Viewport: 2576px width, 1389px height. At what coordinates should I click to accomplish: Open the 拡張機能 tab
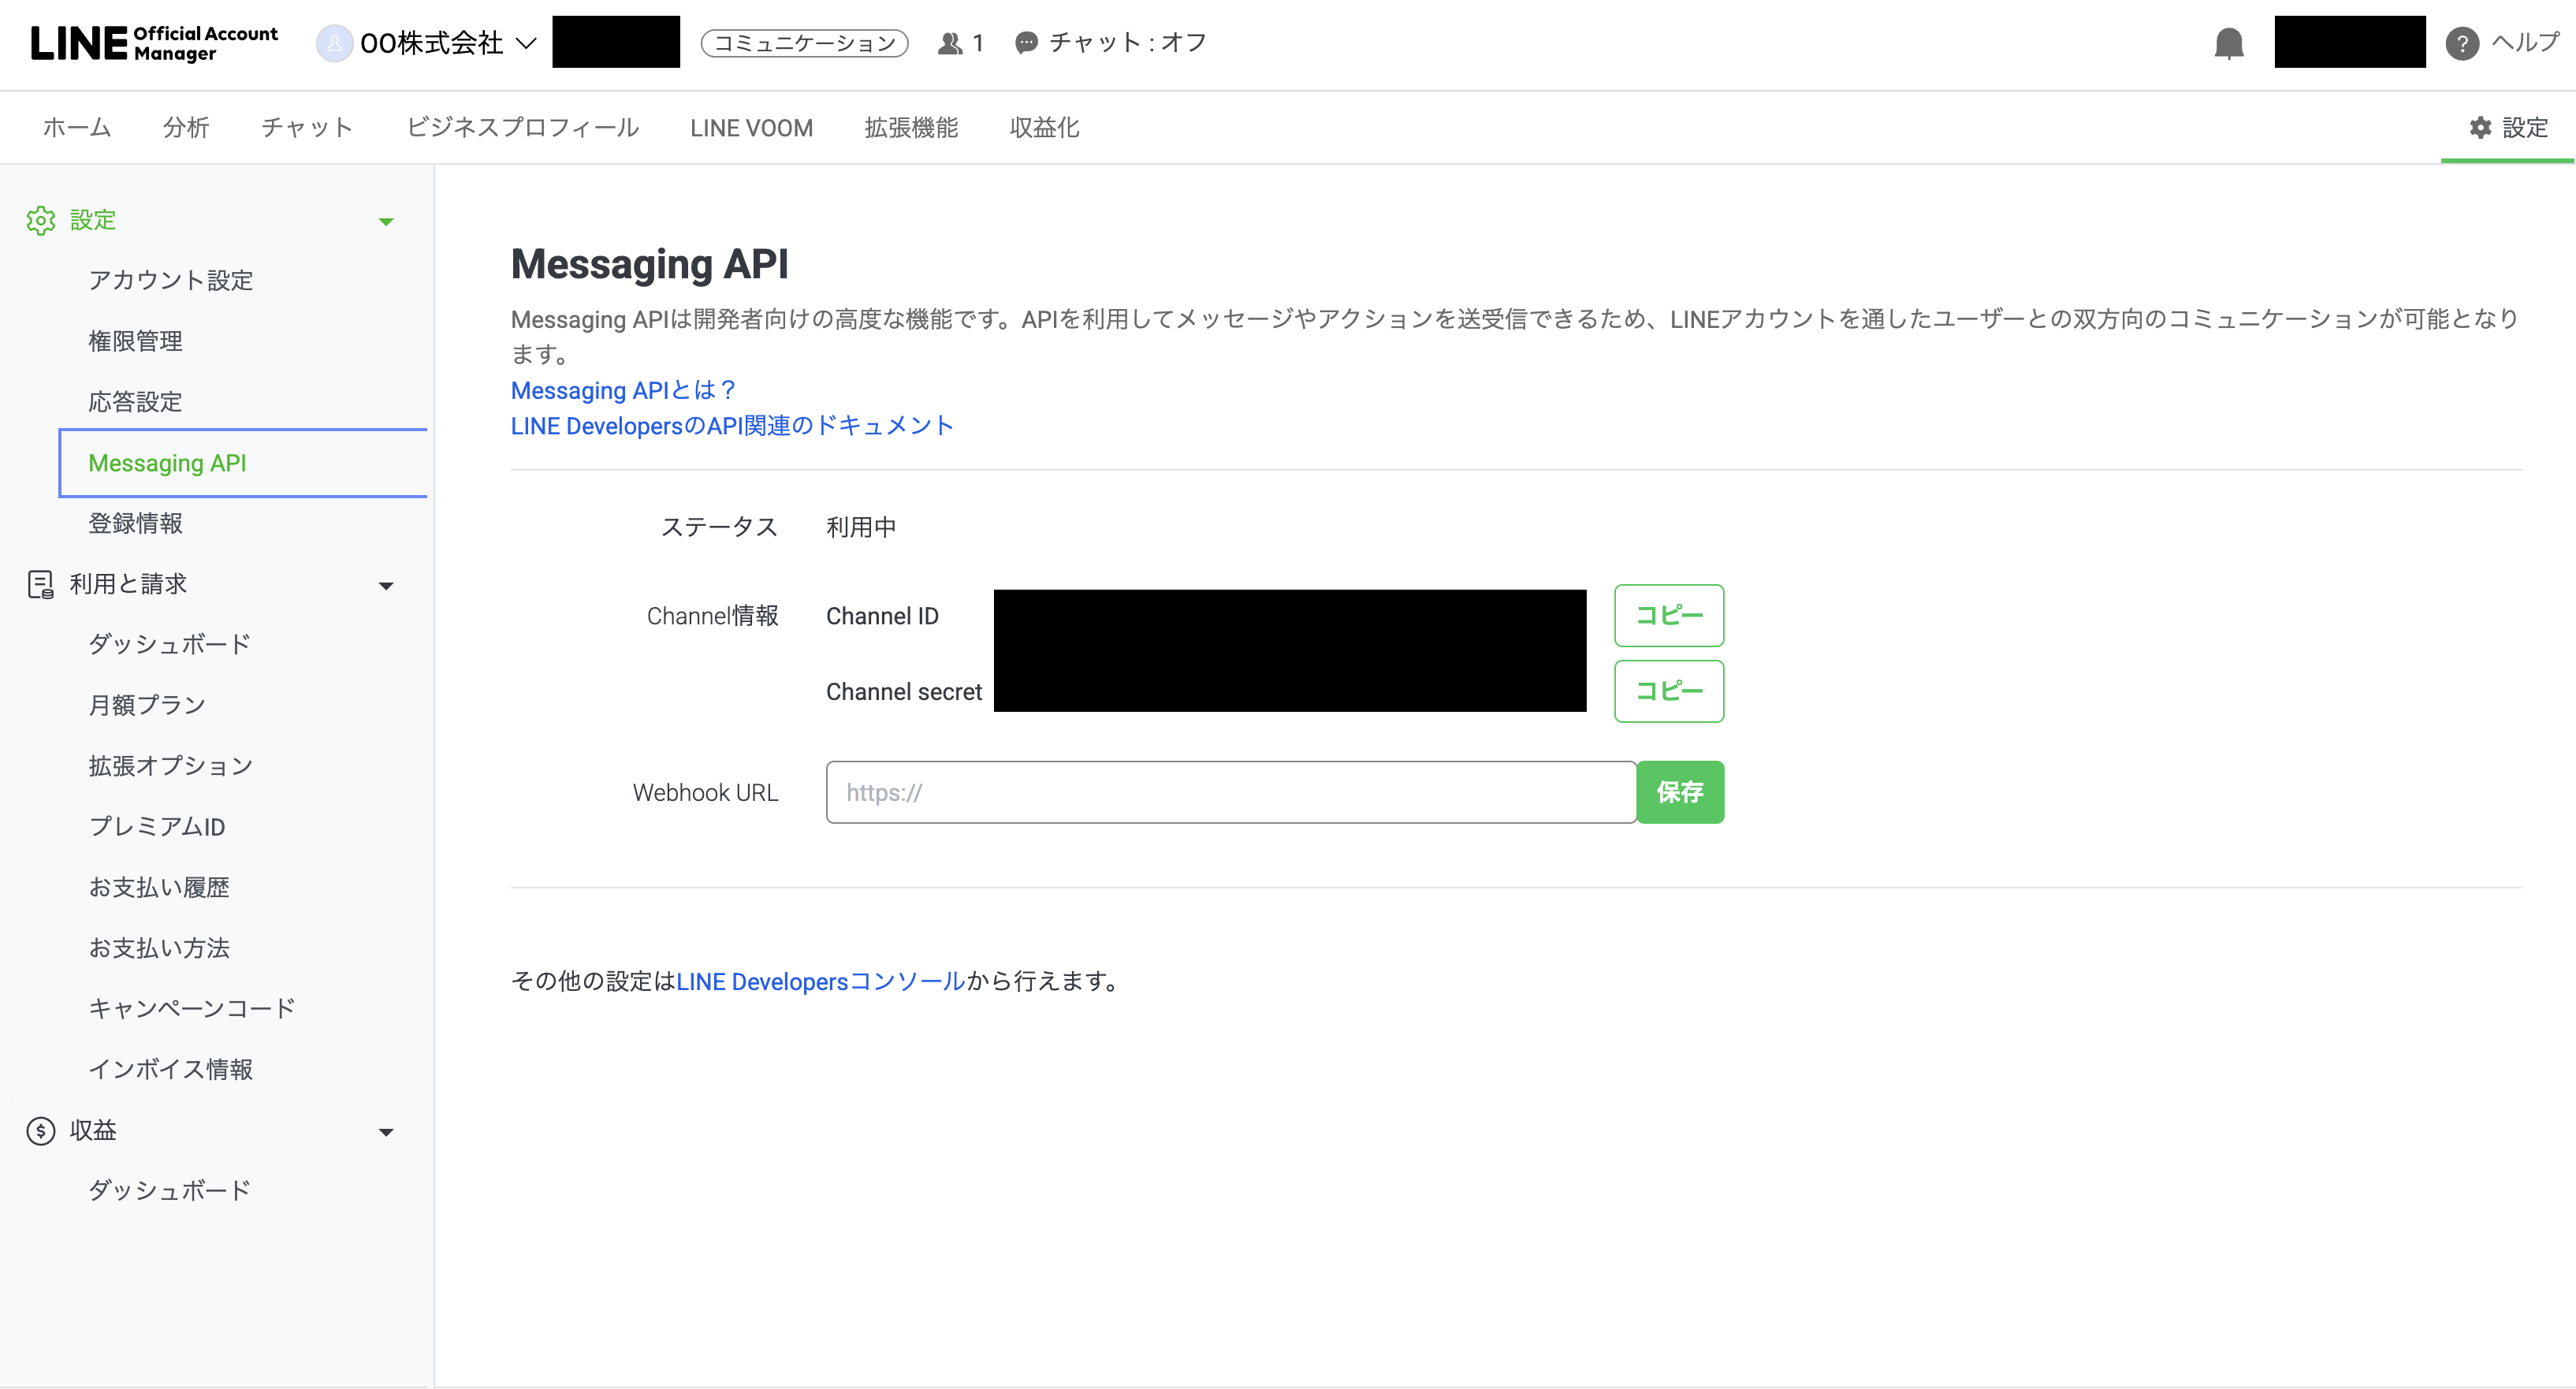911,127
